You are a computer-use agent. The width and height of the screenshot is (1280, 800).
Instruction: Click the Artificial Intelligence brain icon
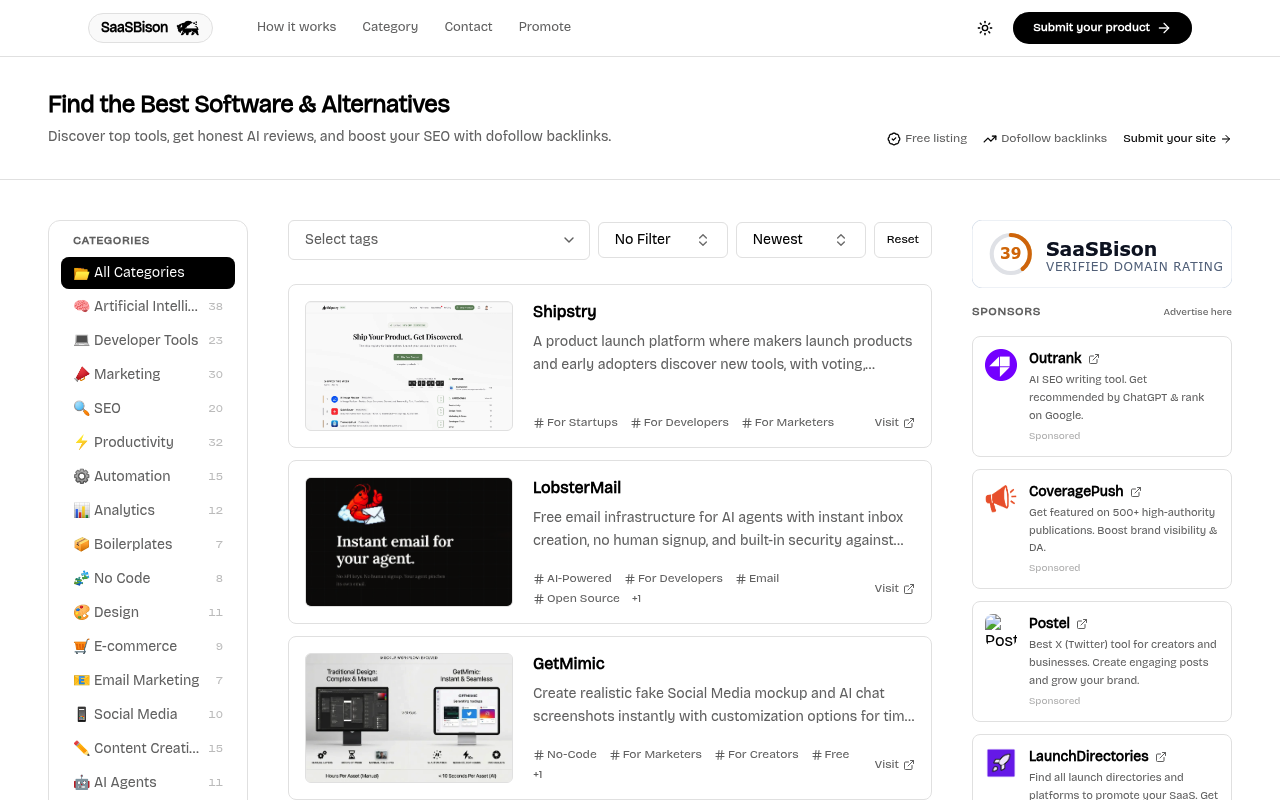pos(82,306)
